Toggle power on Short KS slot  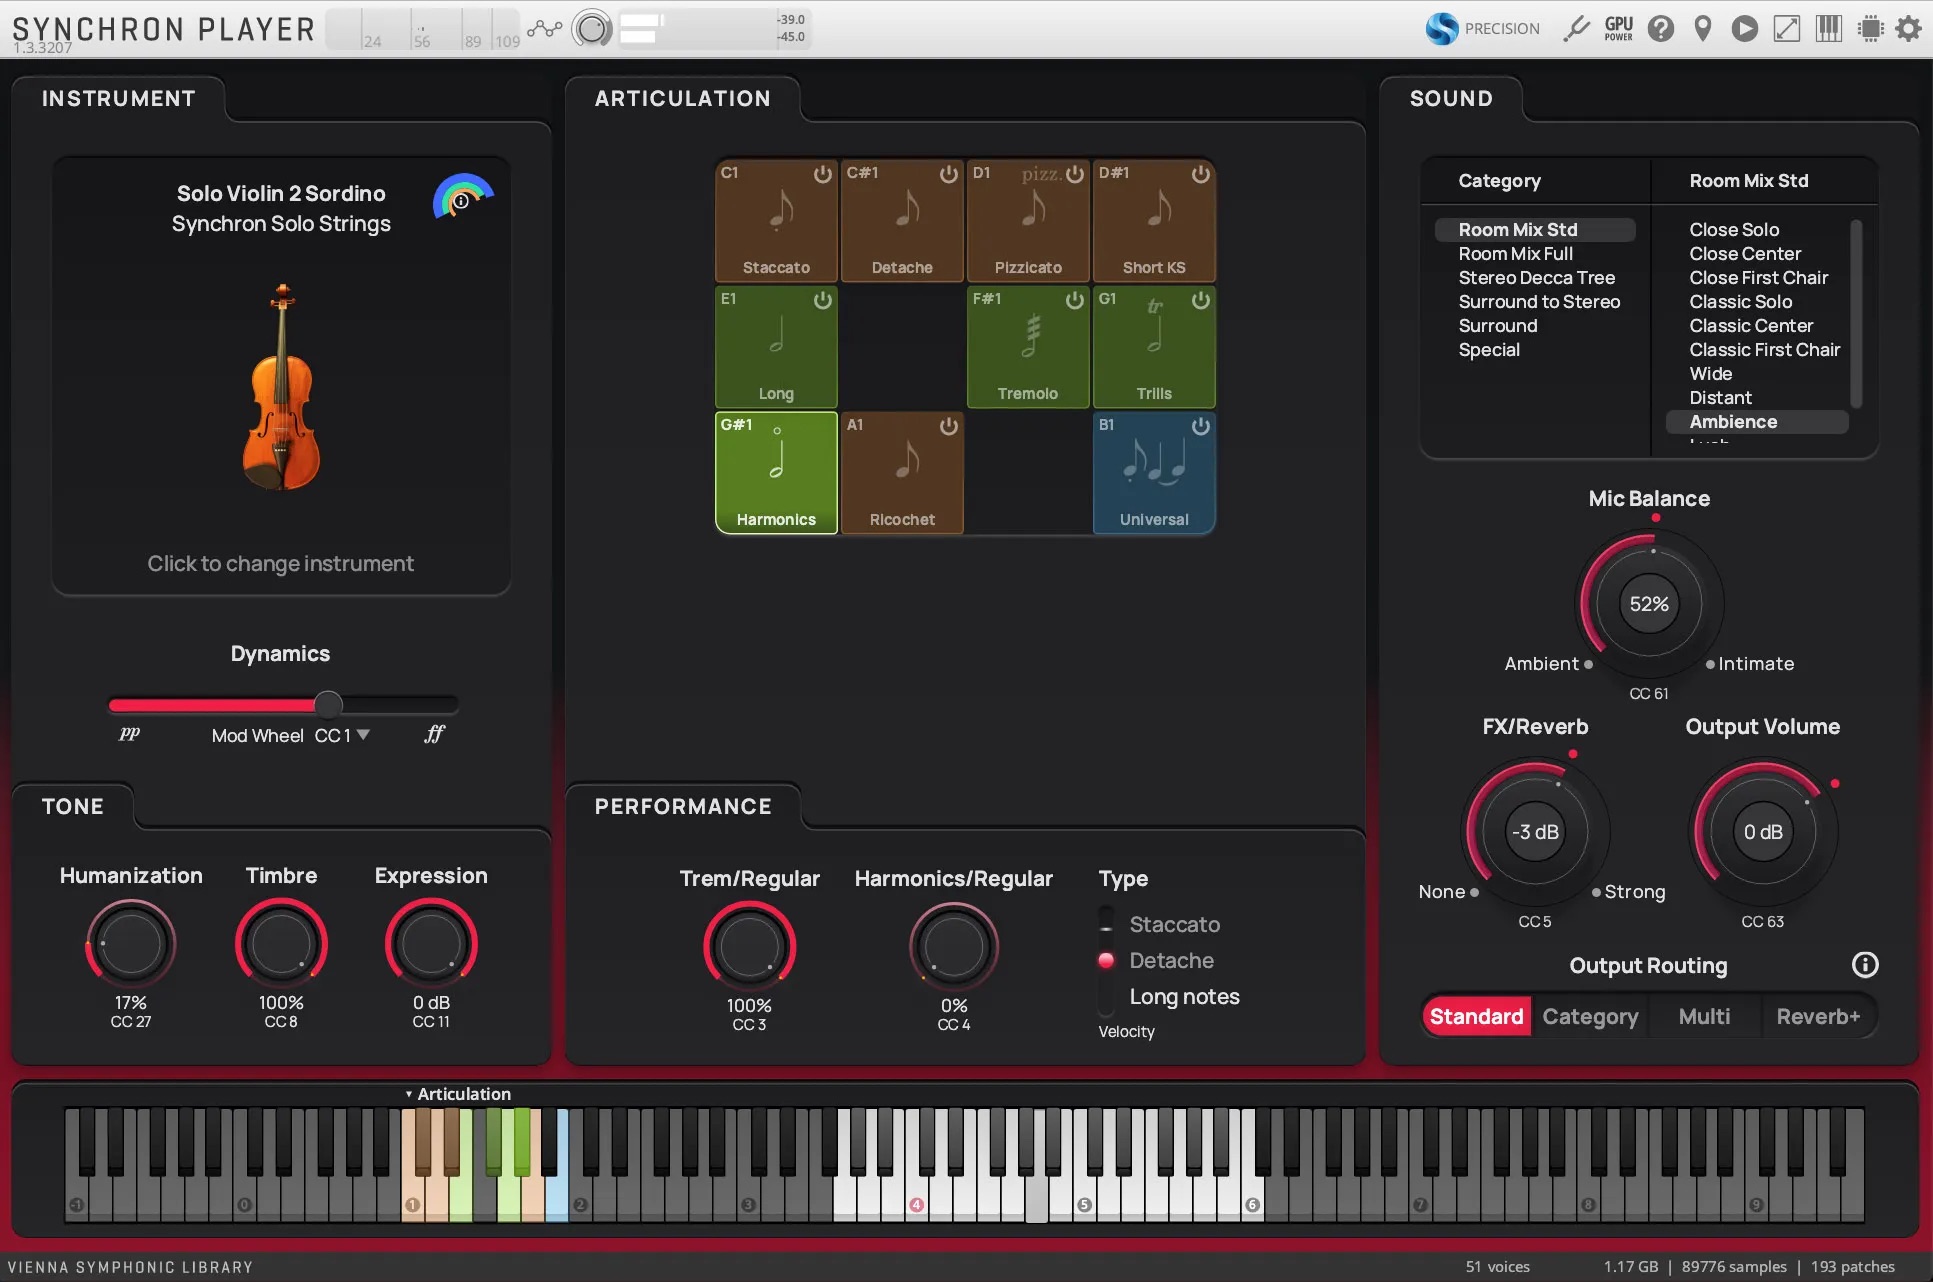tap(1200, 174)
